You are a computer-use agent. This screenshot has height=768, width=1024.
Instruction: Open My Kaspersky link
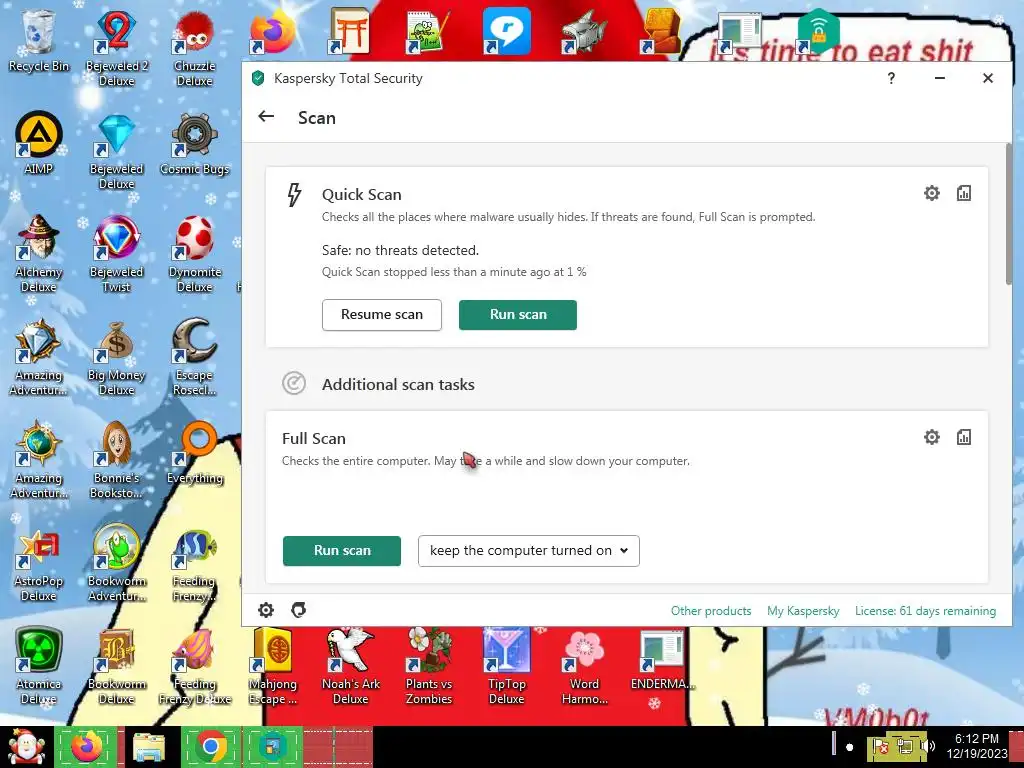tap(803, 611)
